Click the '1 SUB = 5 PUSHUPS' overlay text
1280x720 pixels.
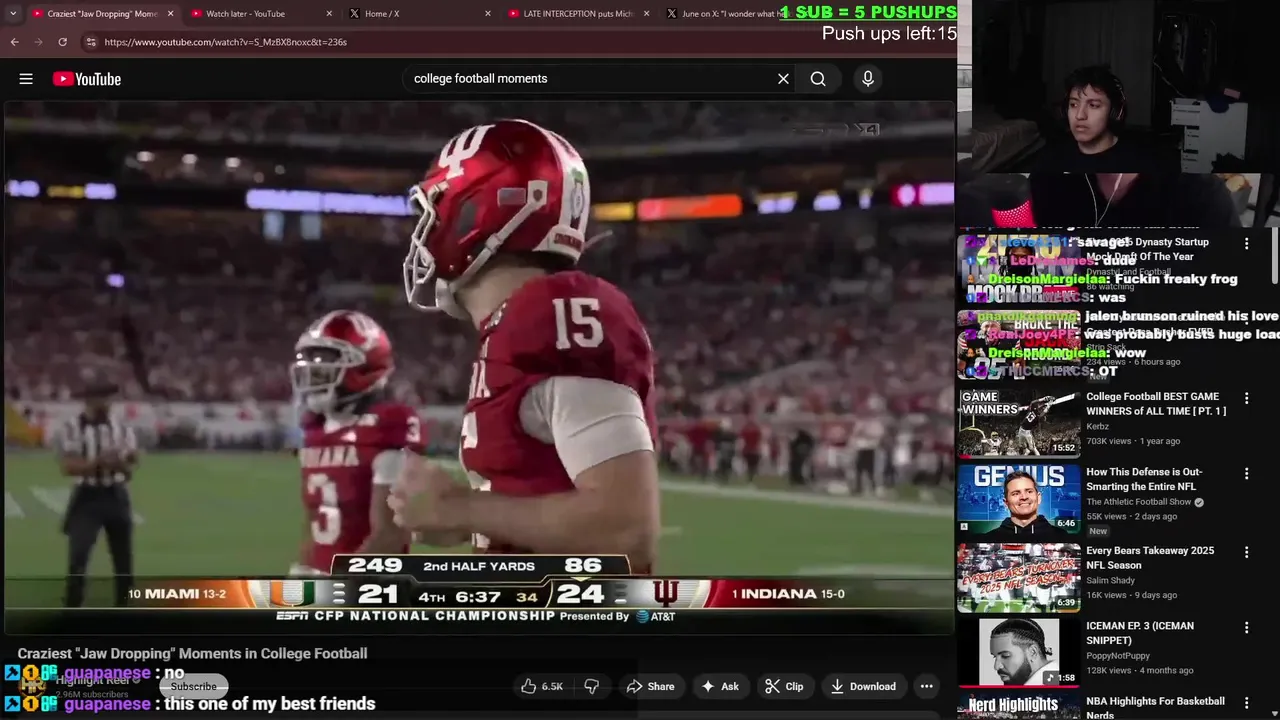(x=869, y=12)
